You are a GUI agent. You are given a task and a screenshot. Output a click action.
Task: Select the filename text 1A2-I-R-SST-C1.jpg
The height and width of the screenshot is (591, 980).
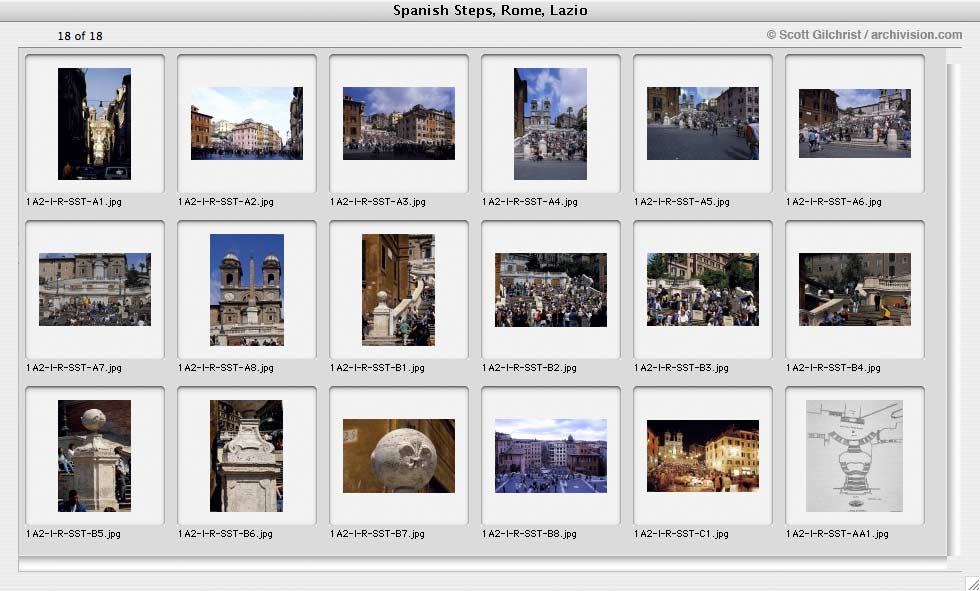681,534
